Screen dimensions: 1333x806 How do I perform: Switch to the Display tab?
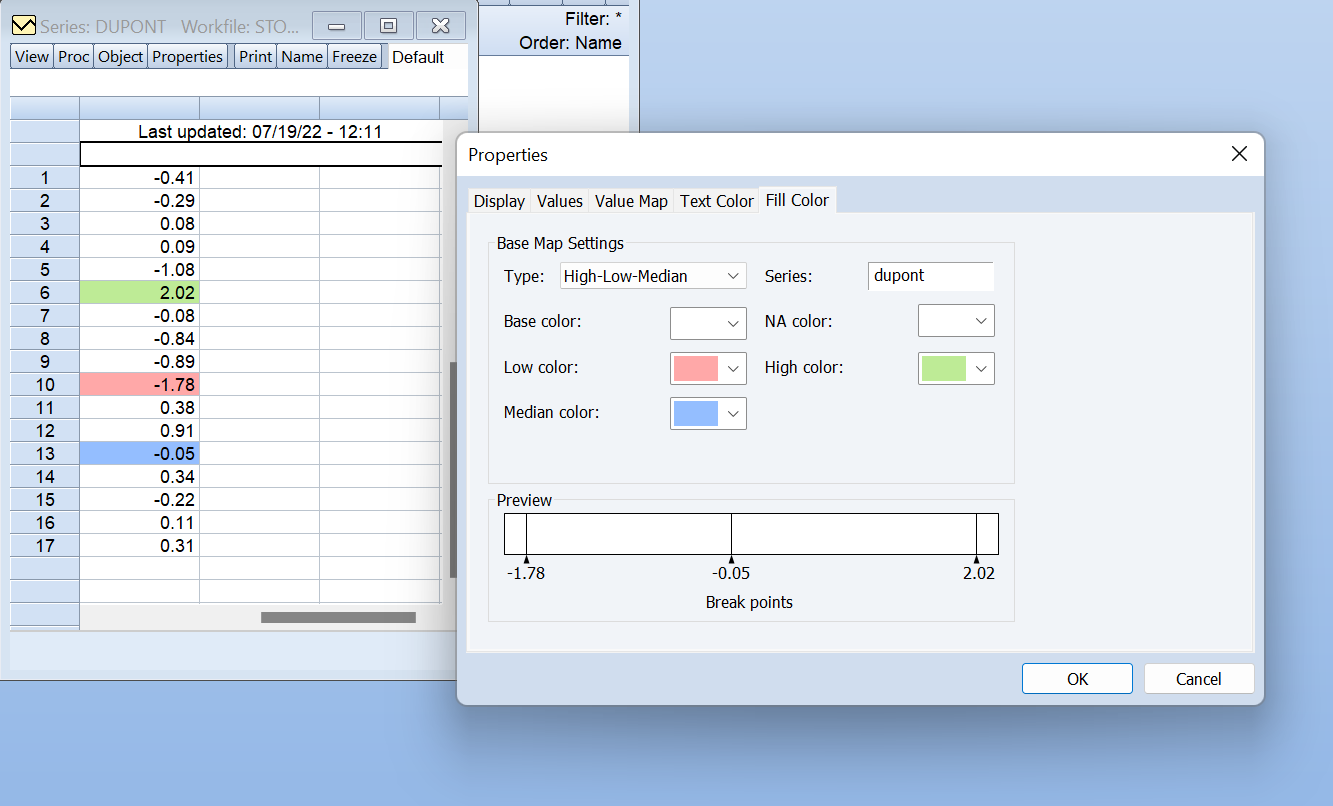coord(498,200)
